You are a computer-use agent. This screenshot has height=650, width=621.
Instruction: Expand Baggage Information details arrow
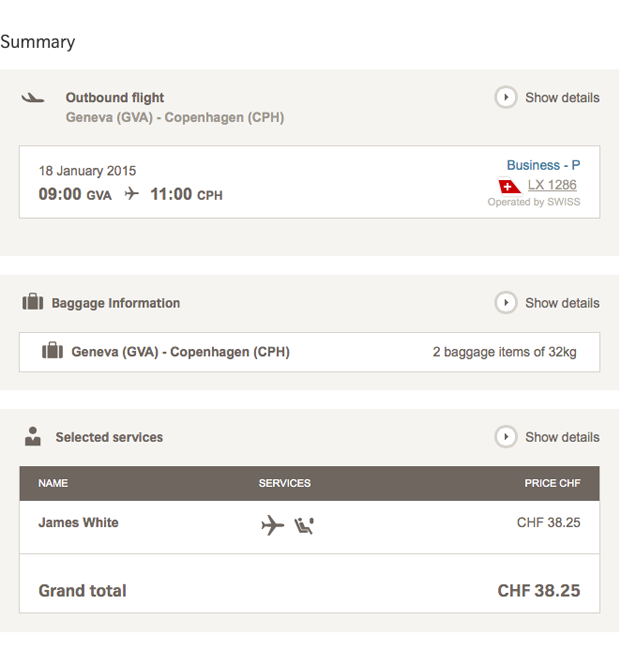[506, 303]
